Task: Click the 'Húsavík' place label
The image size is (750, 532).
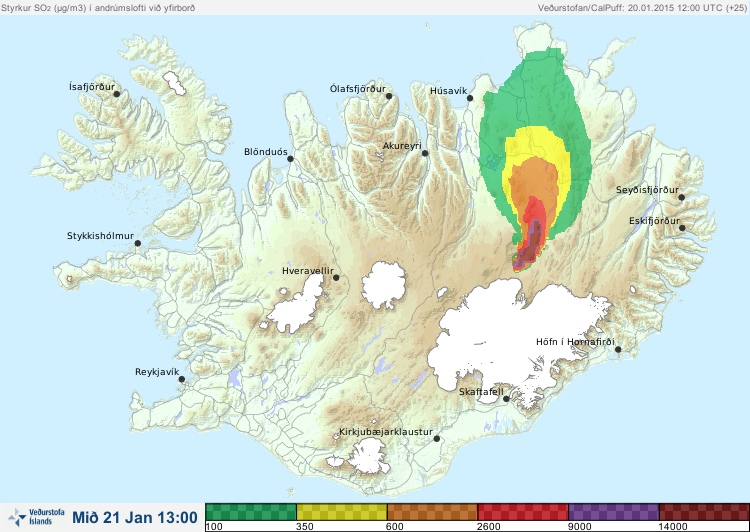Action: [x=449, y=90]
